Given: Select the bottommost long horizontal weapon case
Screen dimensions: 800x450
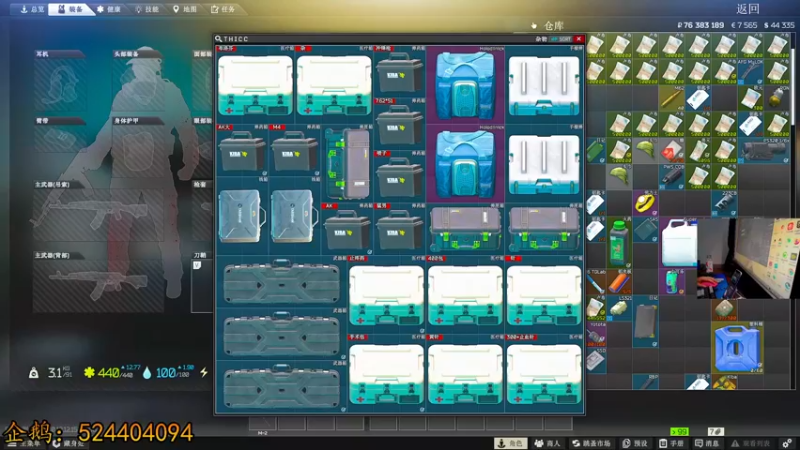Looking at the screenshot, I should coord(282,387).
